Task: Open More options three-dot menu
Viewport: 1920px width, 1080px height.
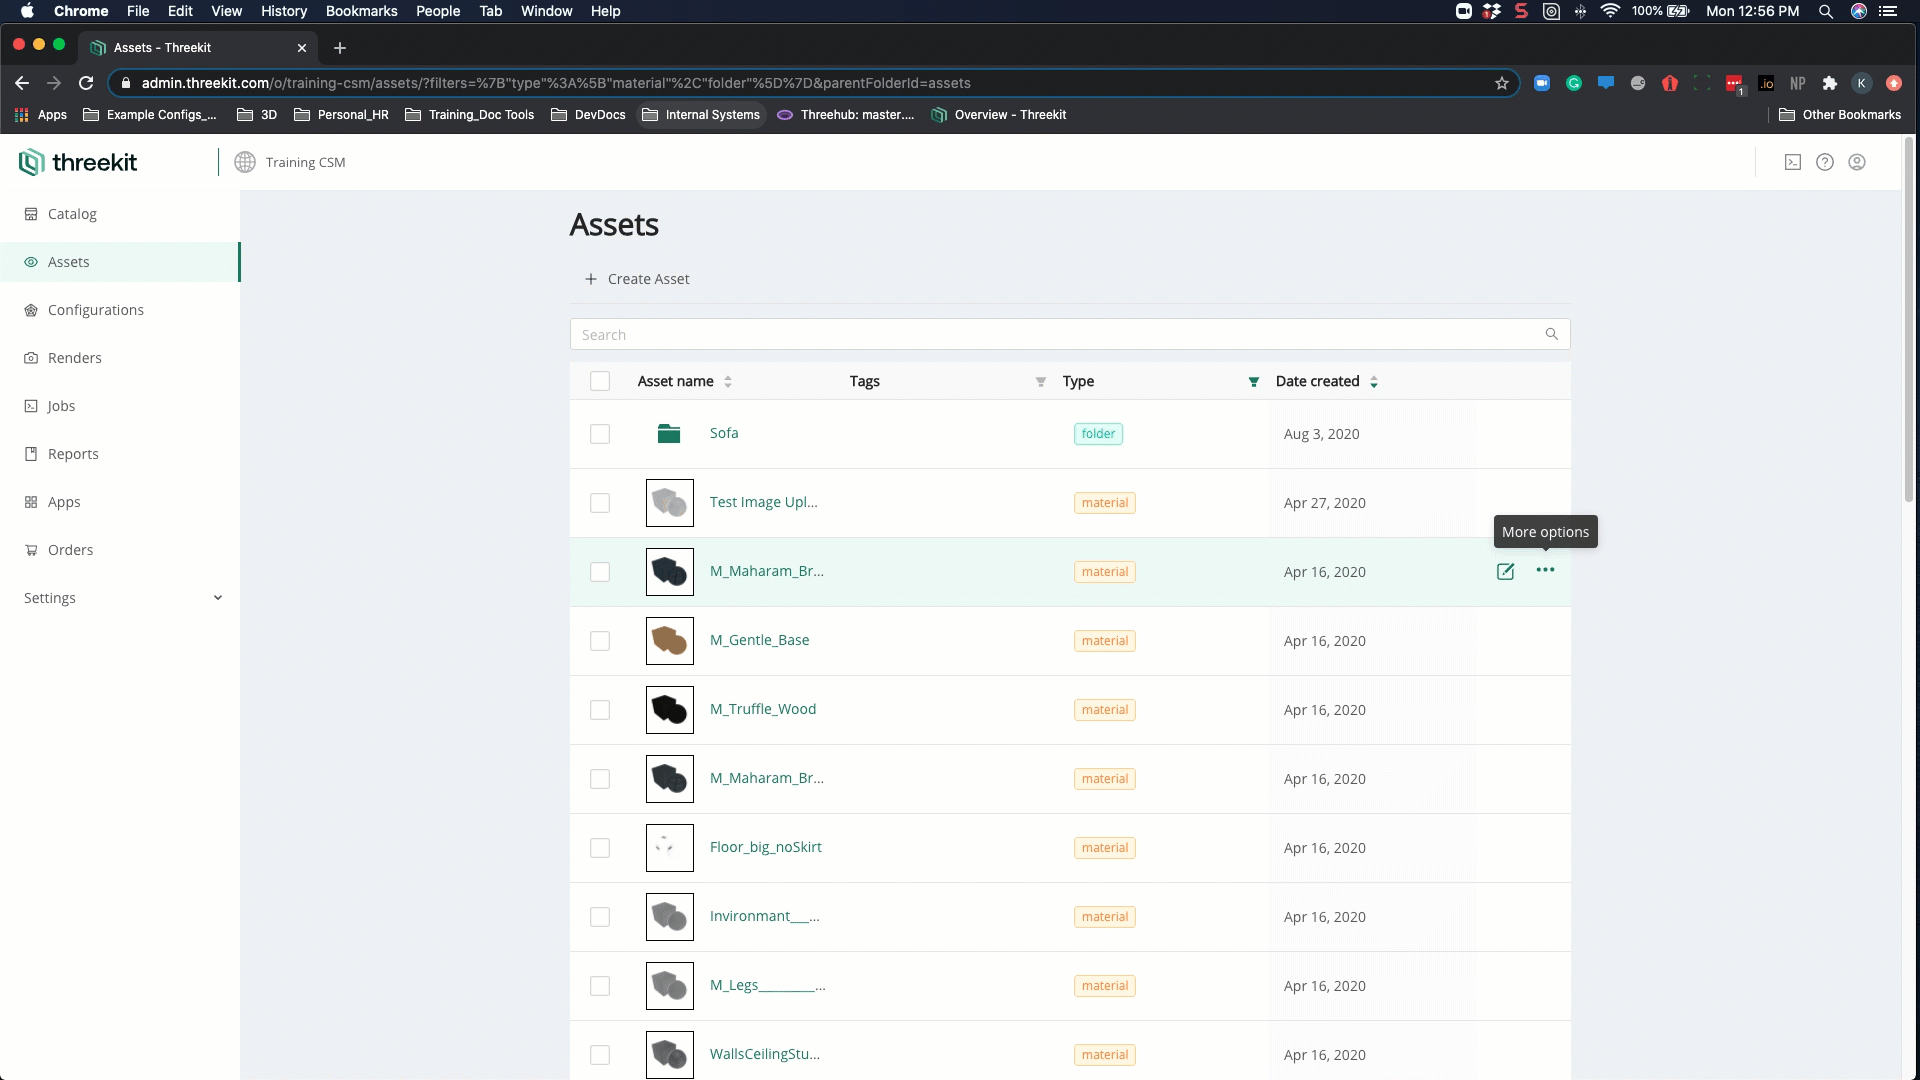Action: coord(1545,570)
